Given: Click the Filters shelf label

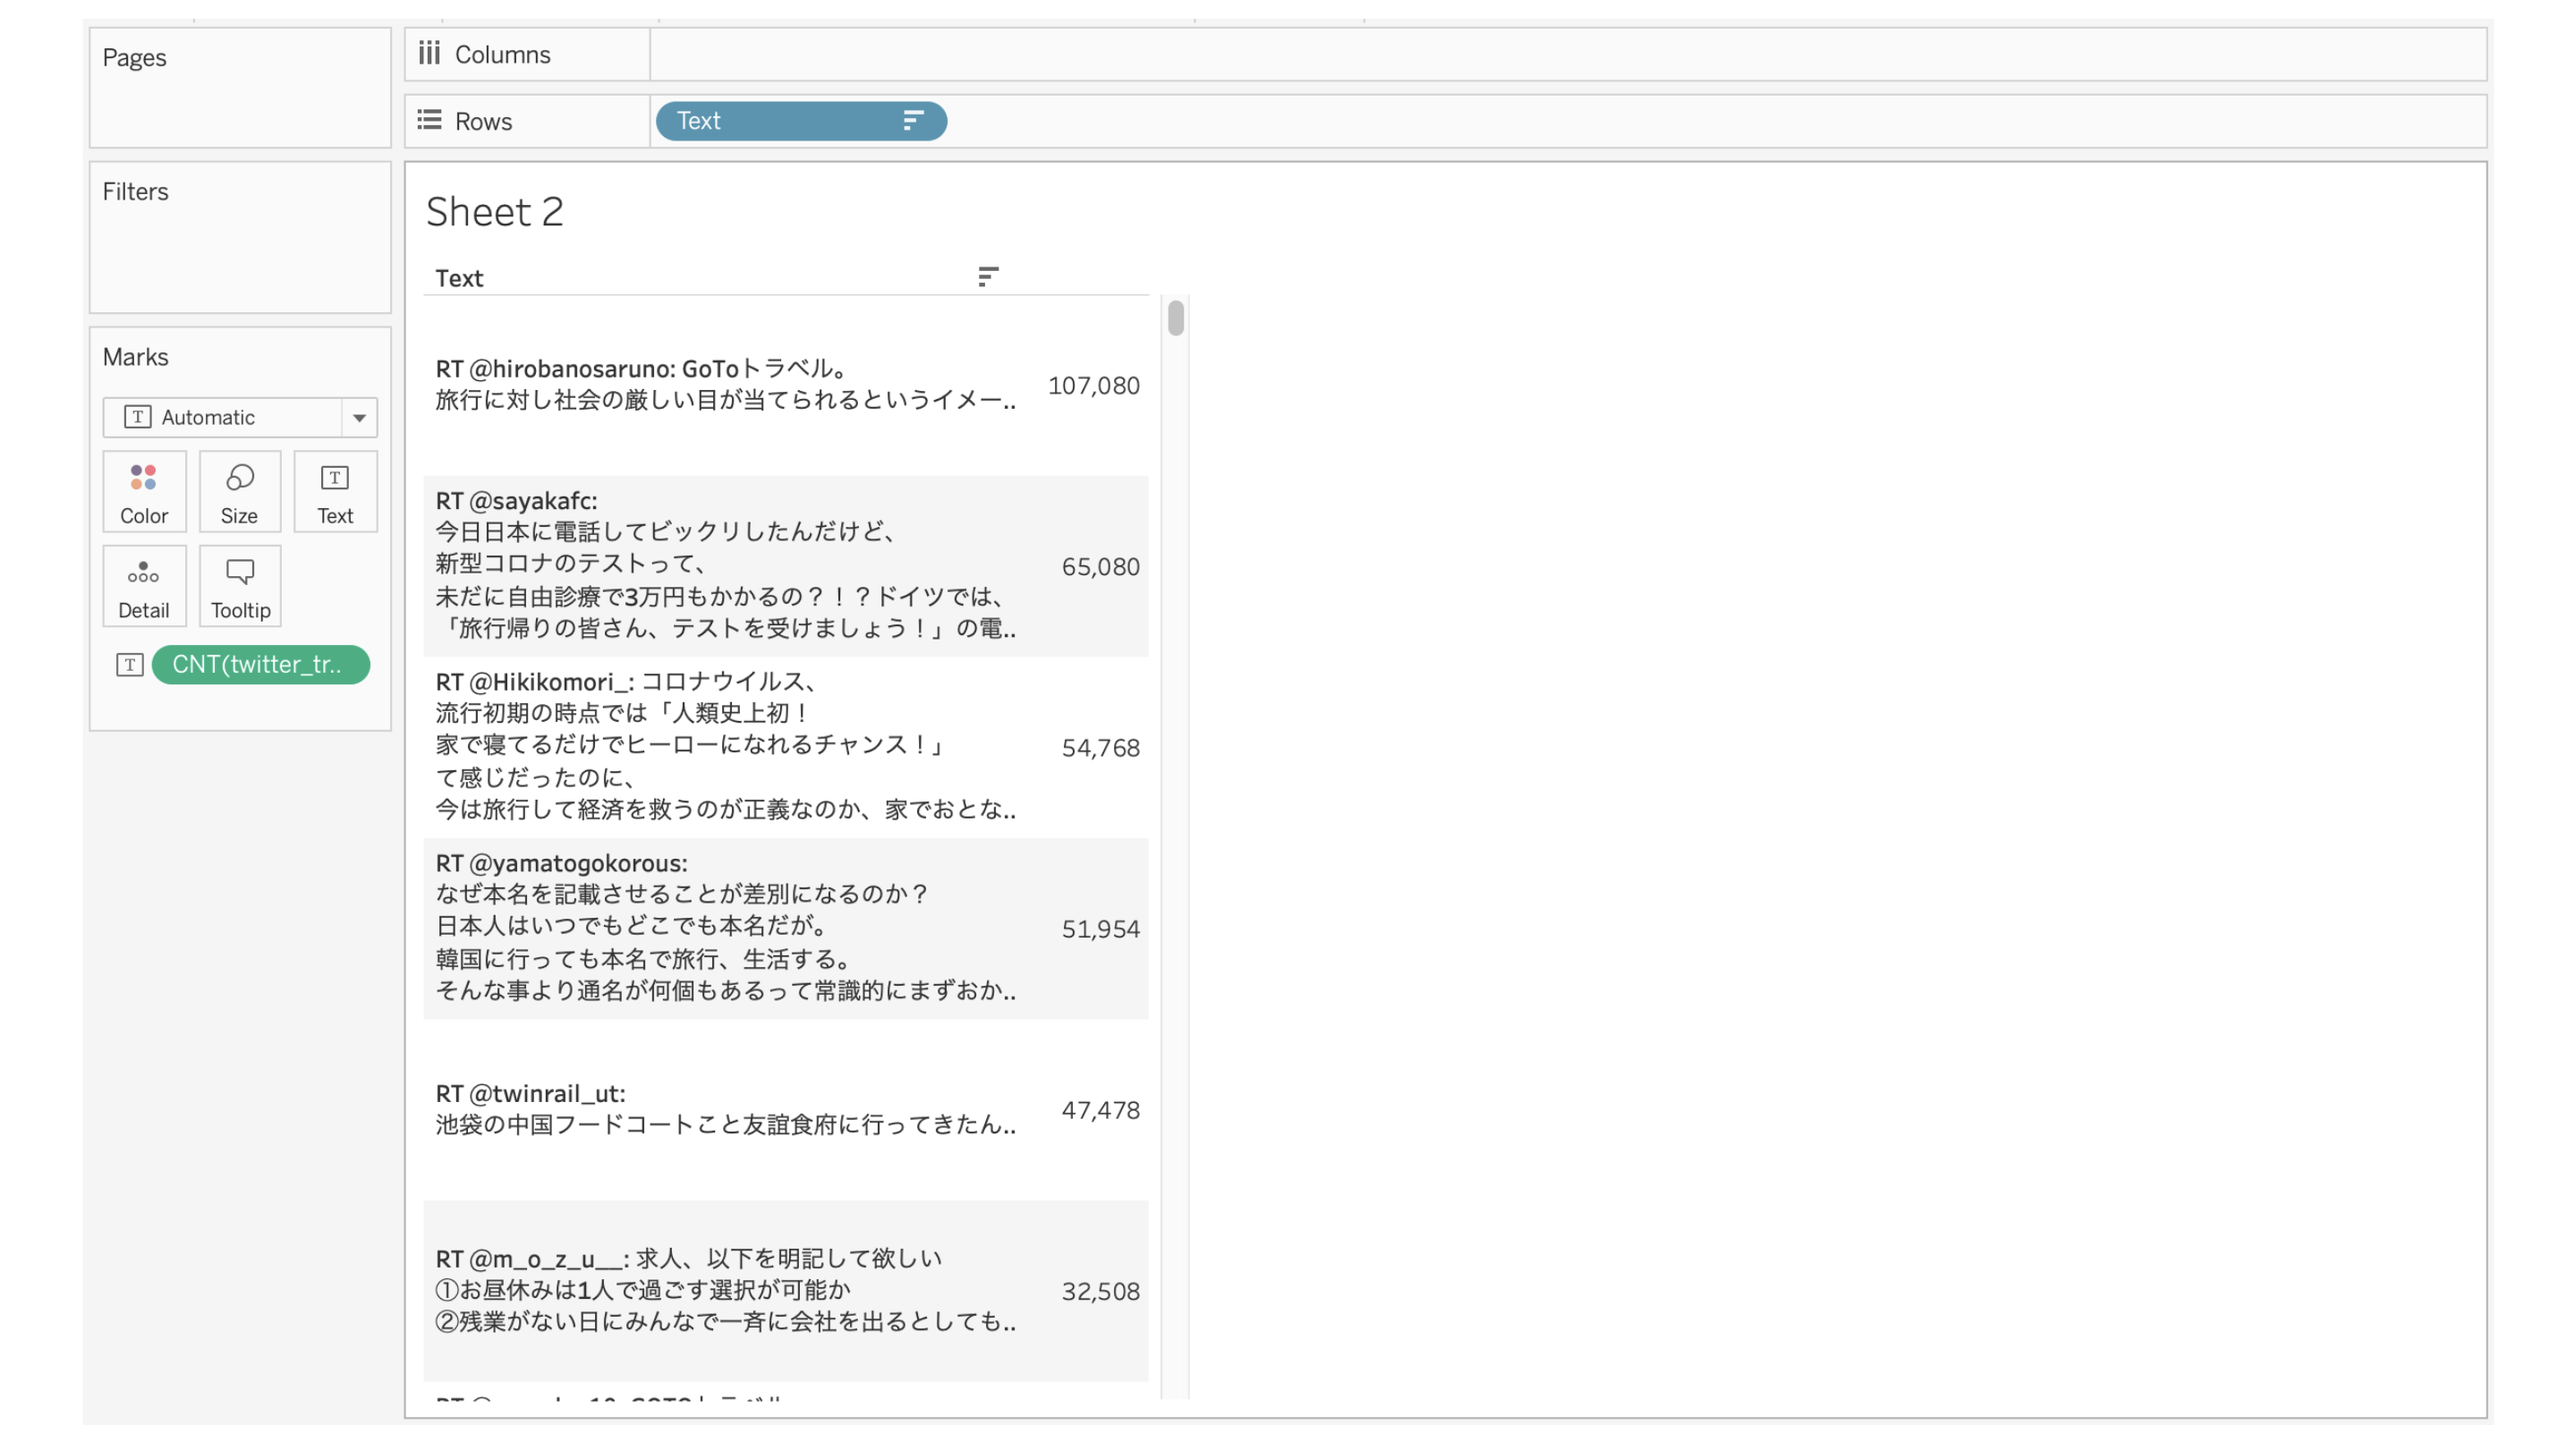Looking at the screenshot, I should [x=135, y=191].
